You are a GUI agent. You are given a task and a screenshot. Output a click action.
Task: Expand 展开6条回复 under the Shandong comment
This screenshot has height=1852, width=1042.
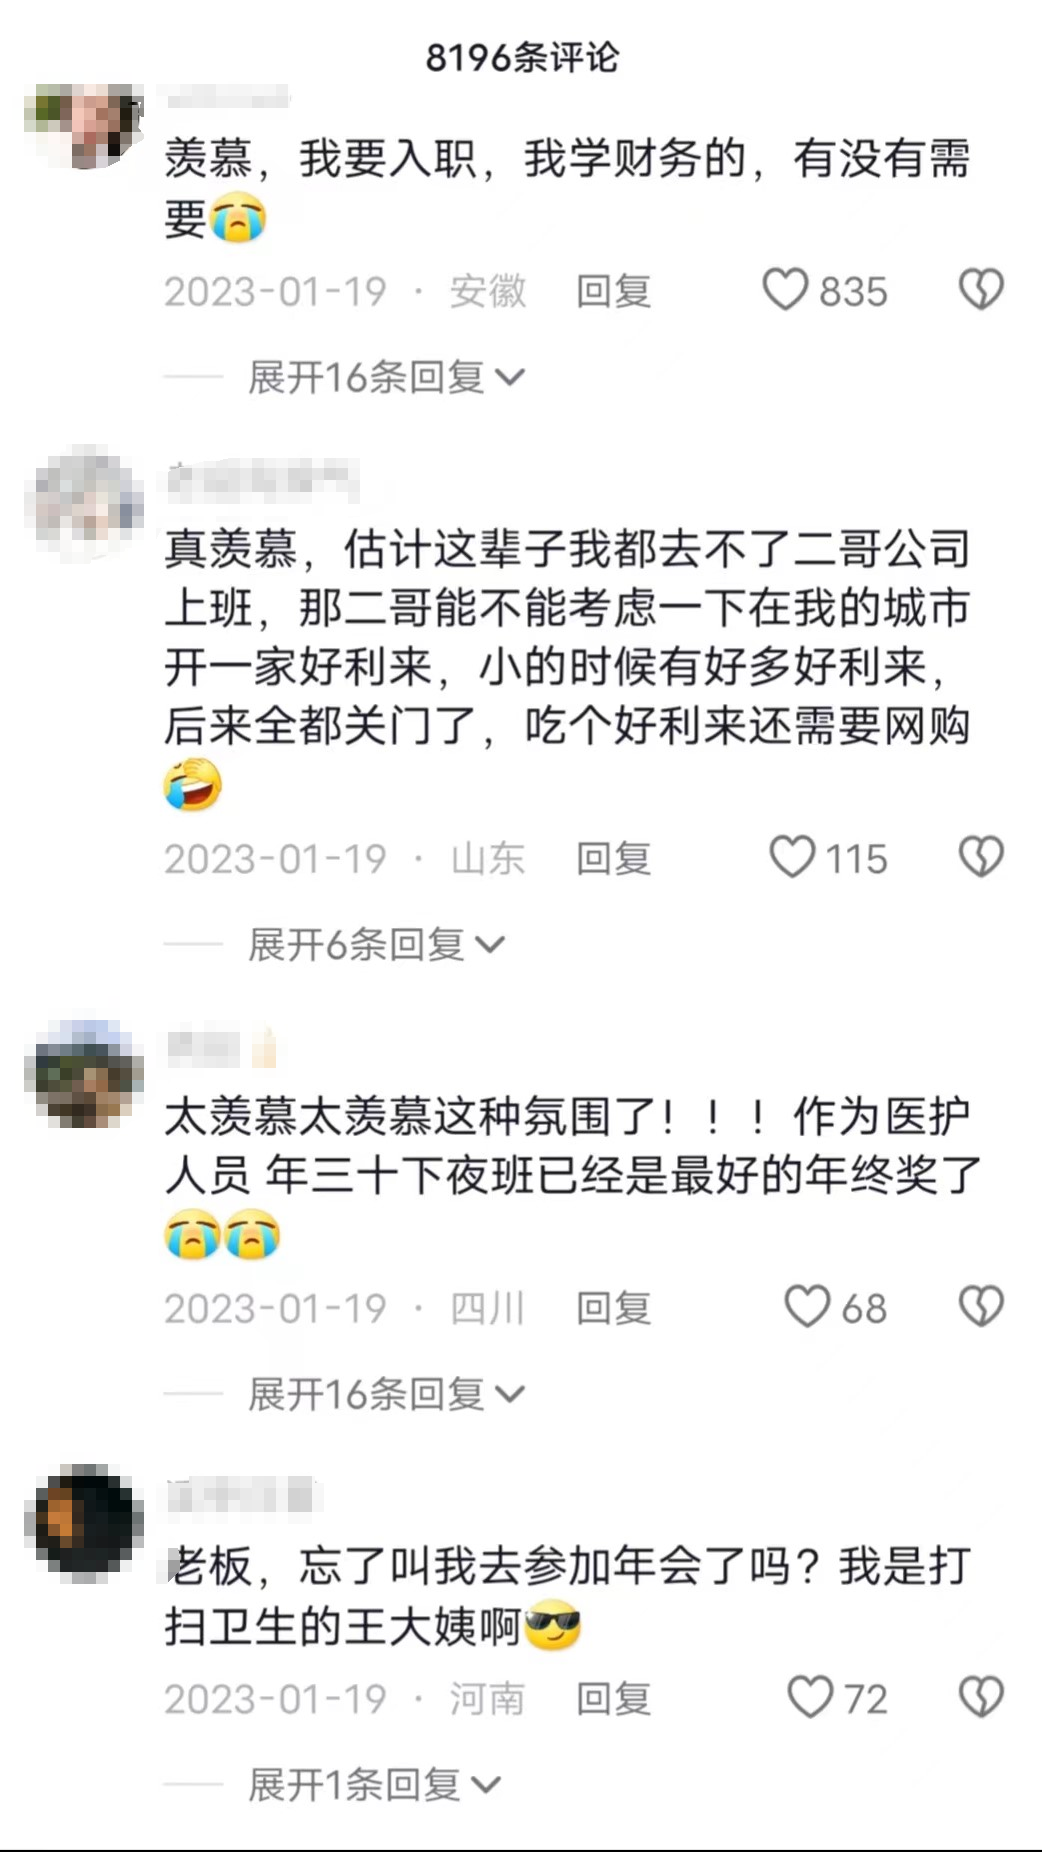376,944
